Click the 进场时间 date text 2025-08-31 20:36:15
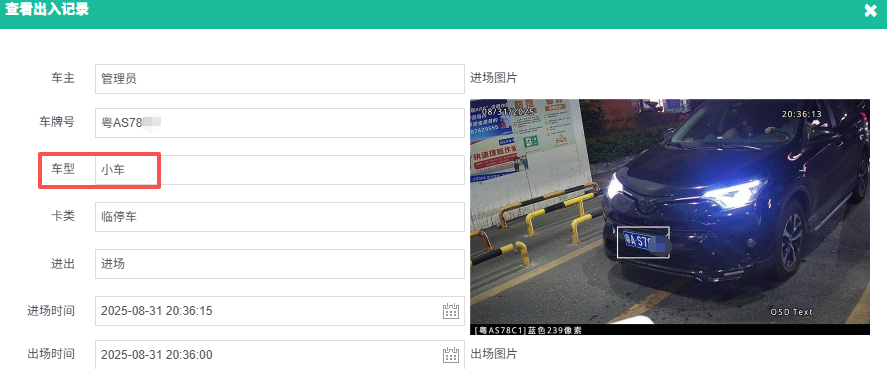This screenshot has height=369, width=887. coord(157,311)
